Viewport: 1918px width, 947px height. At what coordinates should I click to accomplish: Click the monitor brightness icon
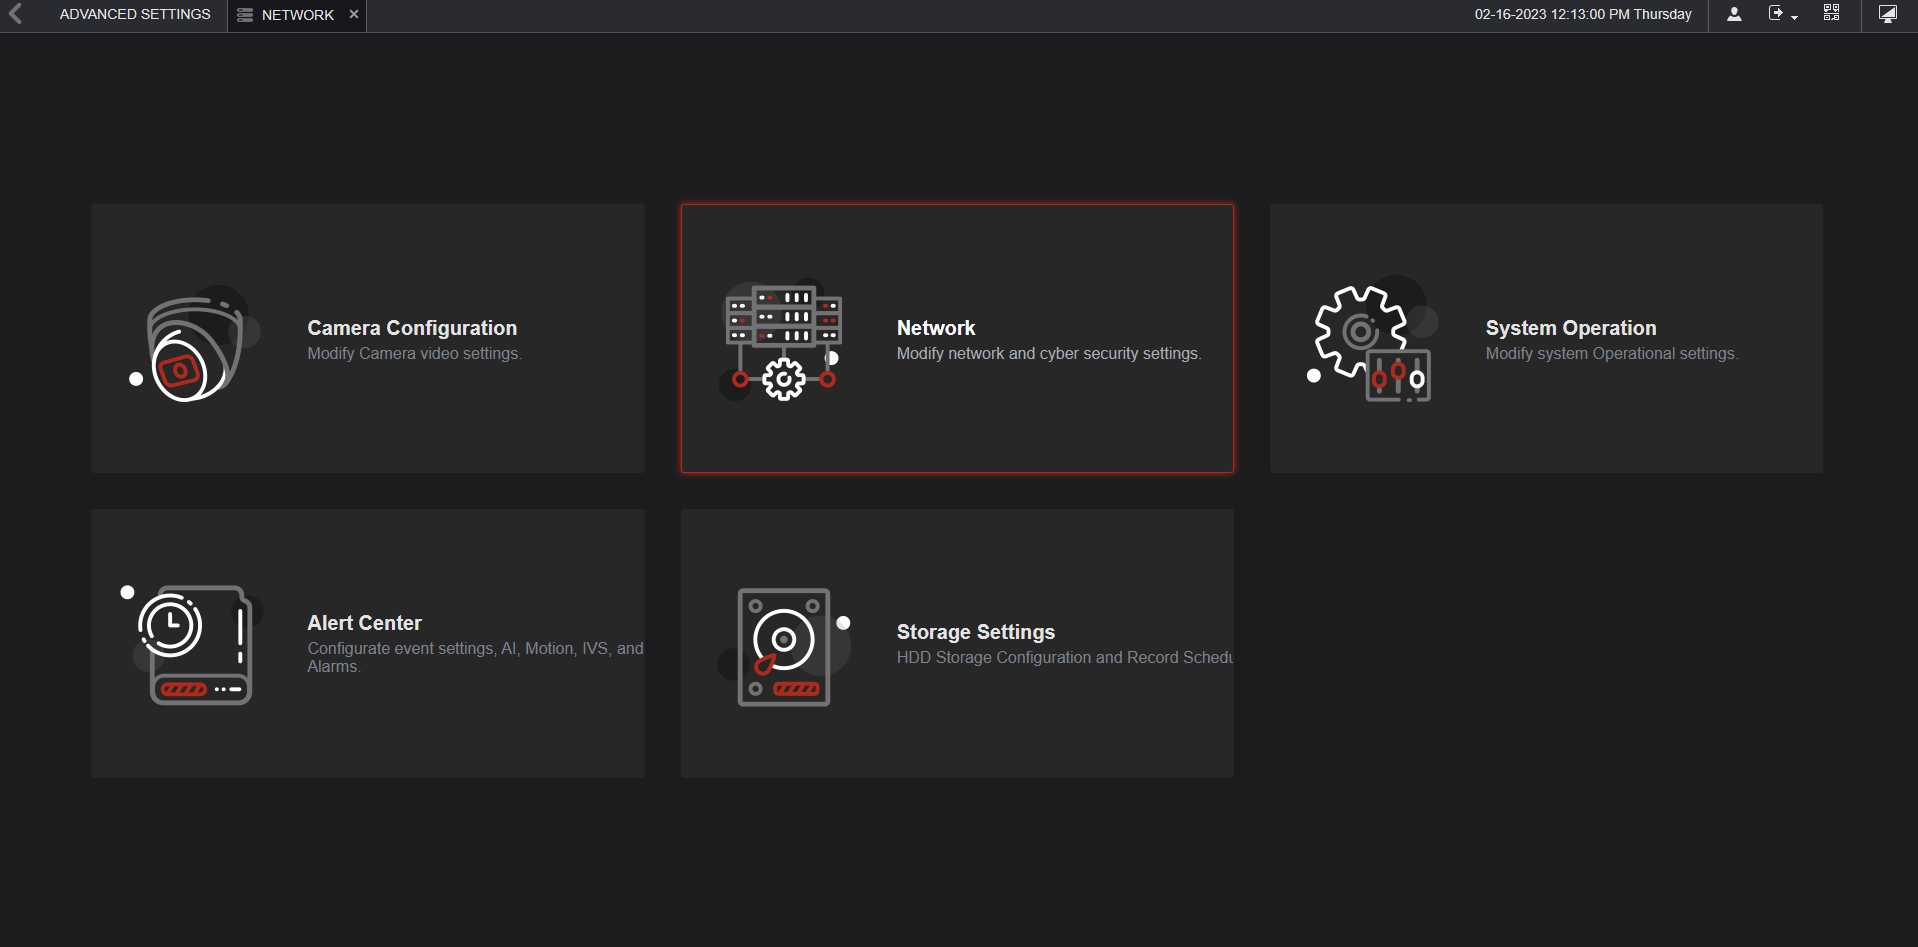click(1888, 14)
